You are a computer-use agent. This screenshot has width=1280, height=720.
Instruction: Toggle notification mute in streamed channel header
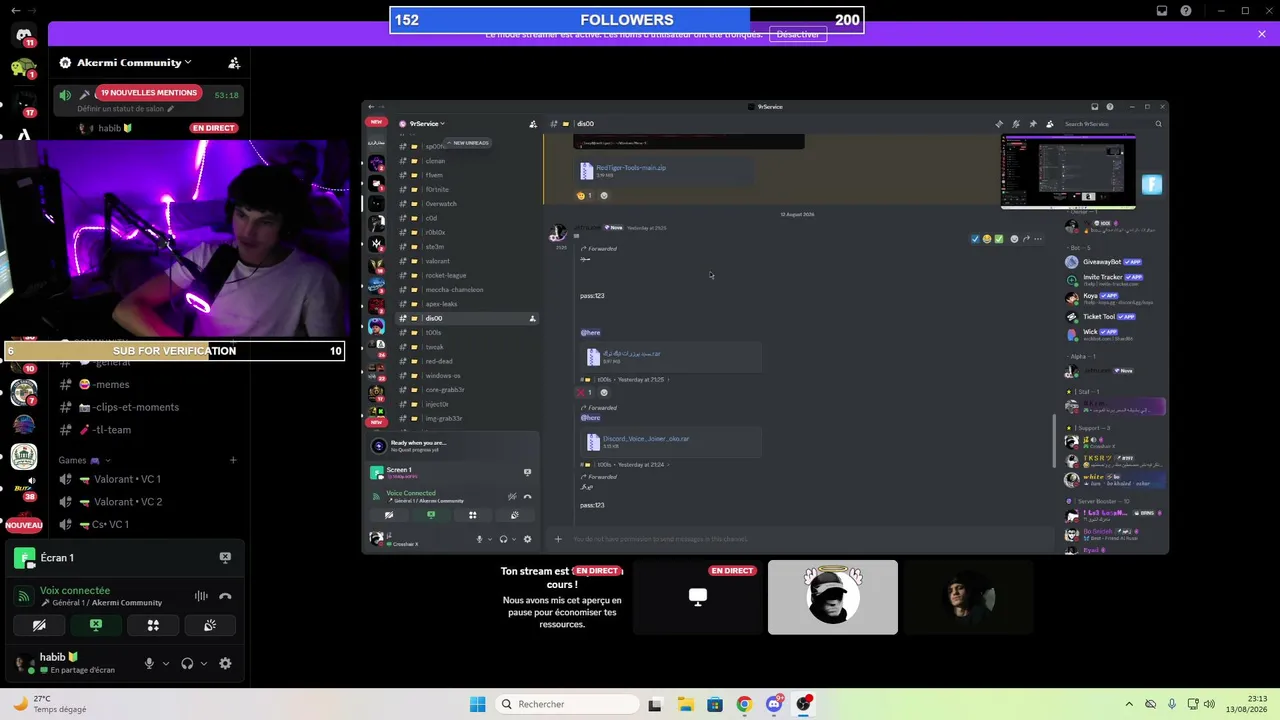1016,124
